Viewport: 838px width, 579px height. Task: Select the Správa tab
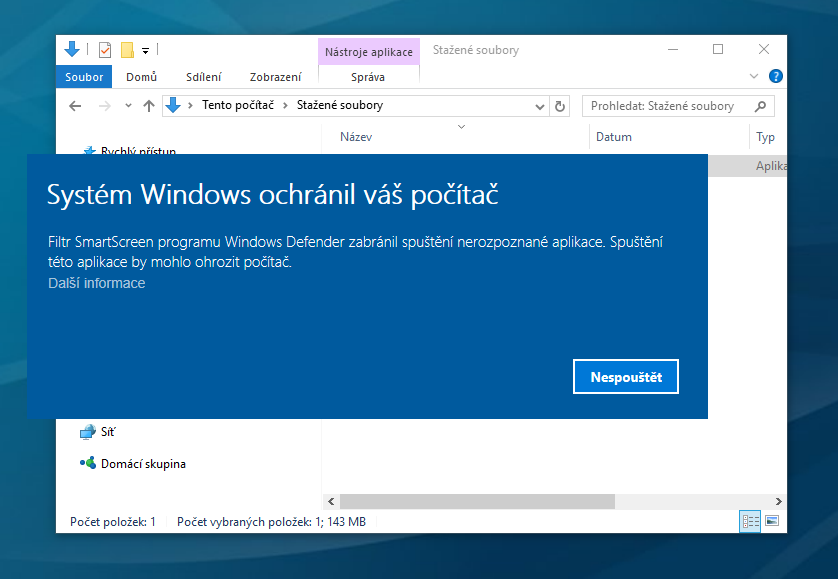368,77
